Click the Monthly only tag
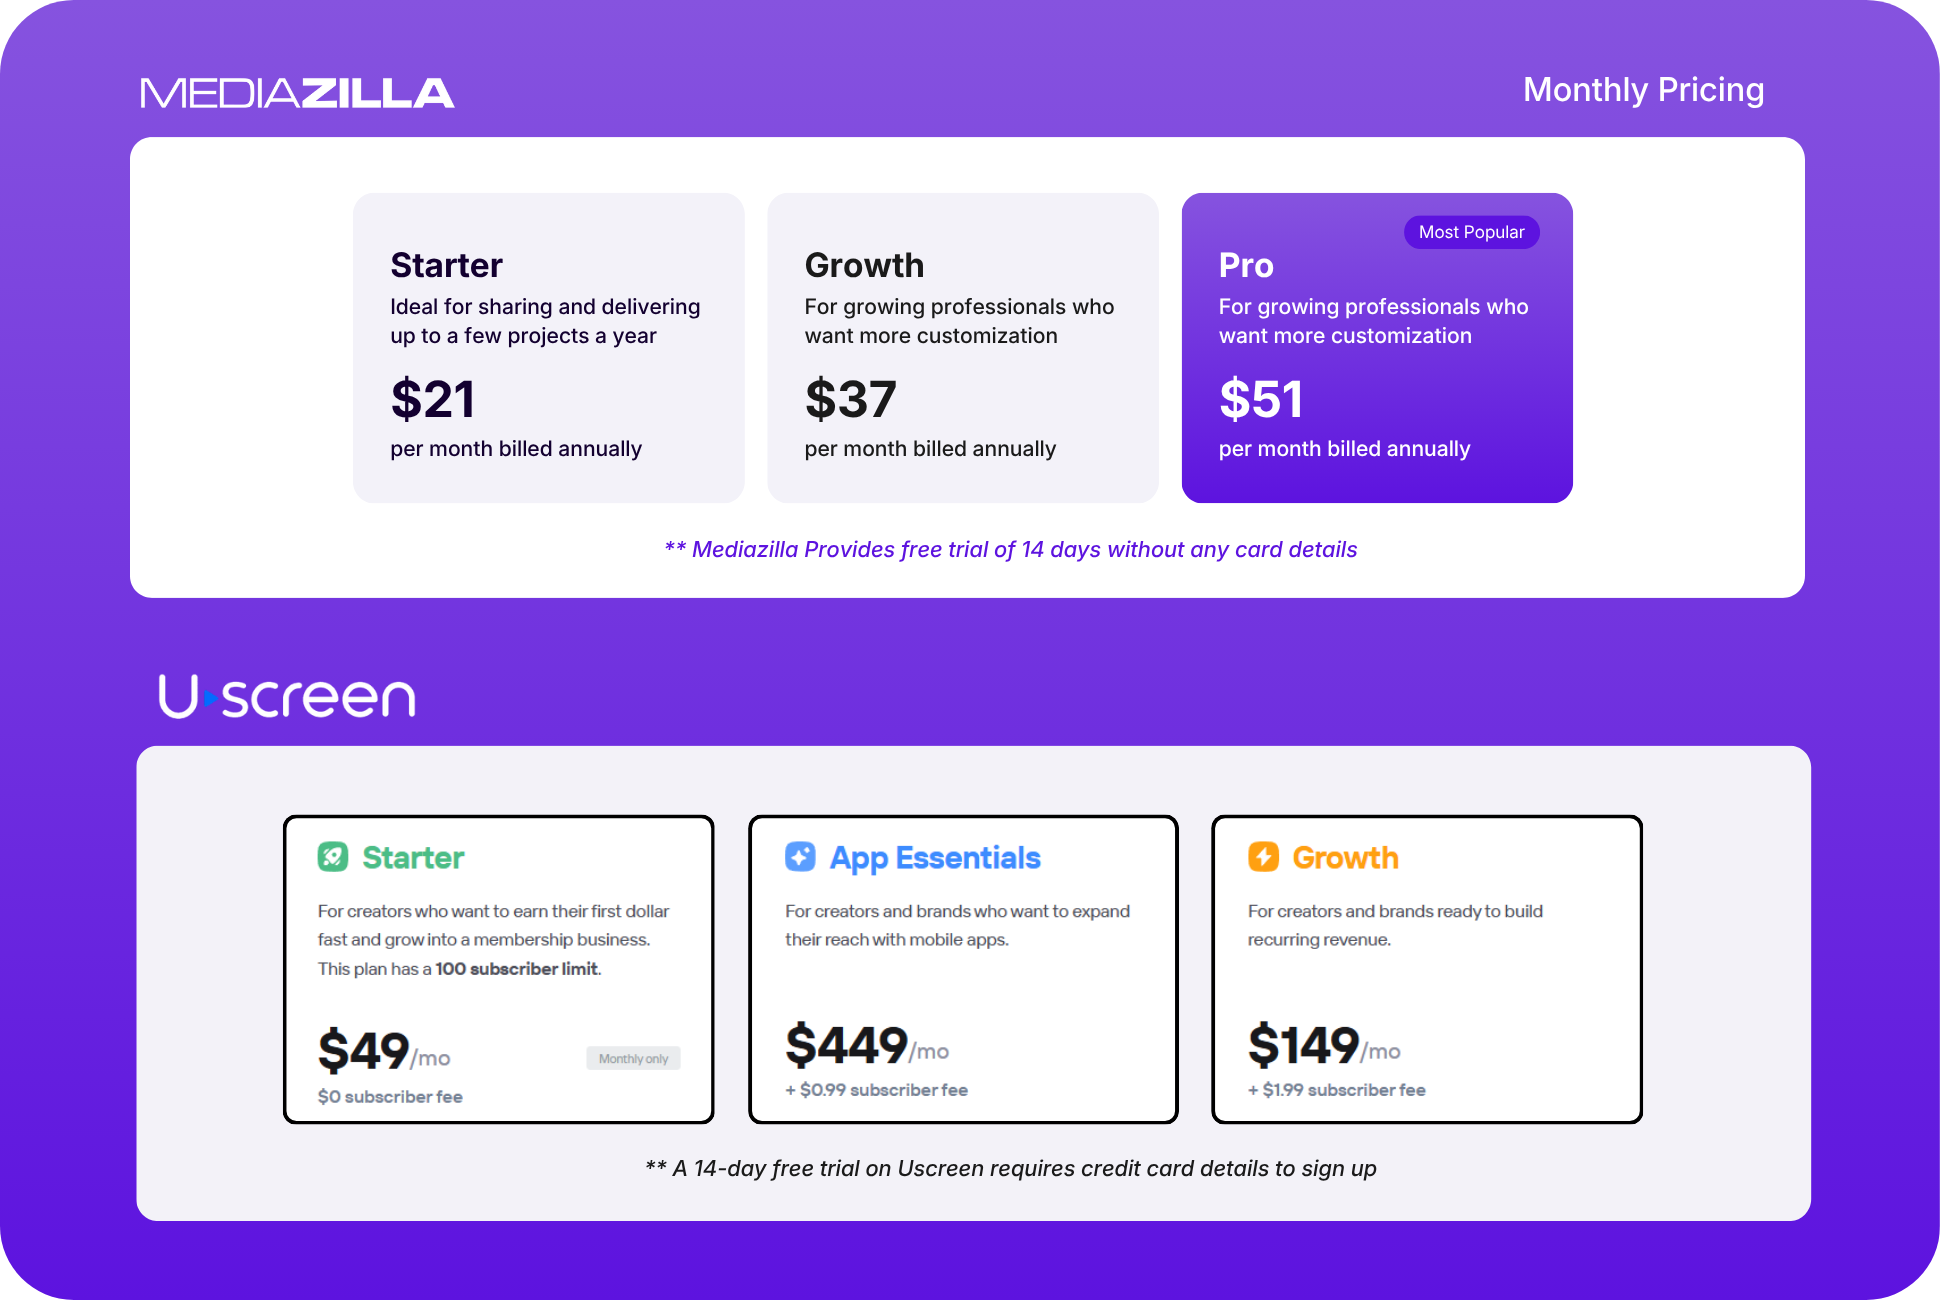 [633, 1058]
